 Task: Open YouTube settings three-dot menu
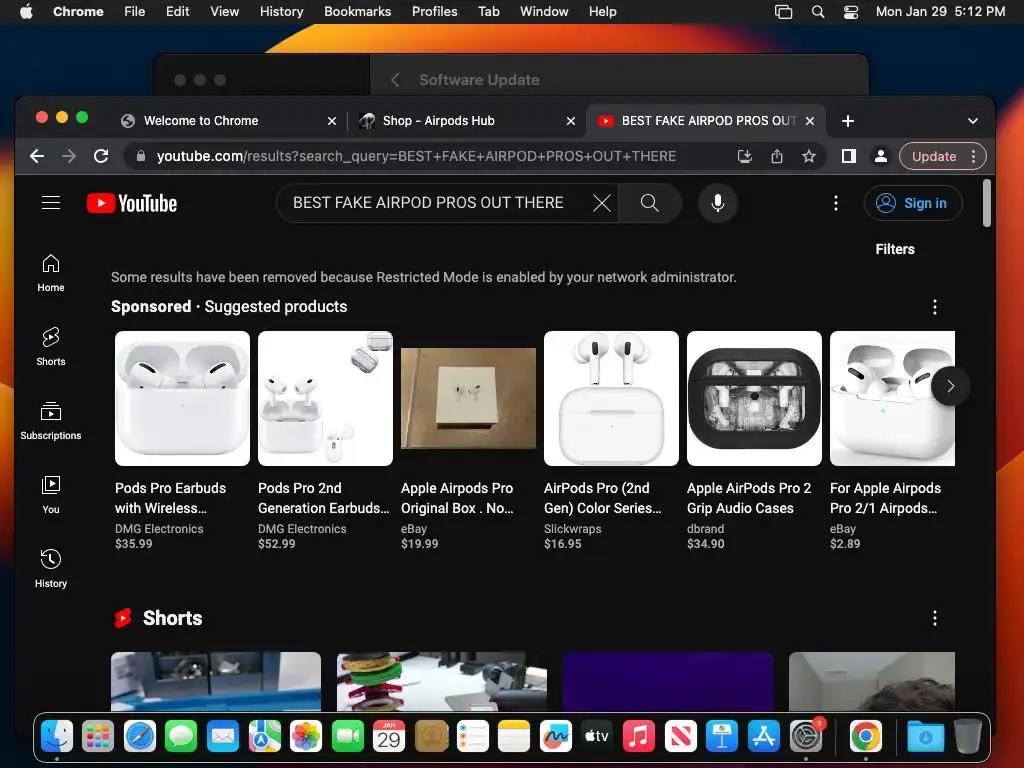[835, 203]
